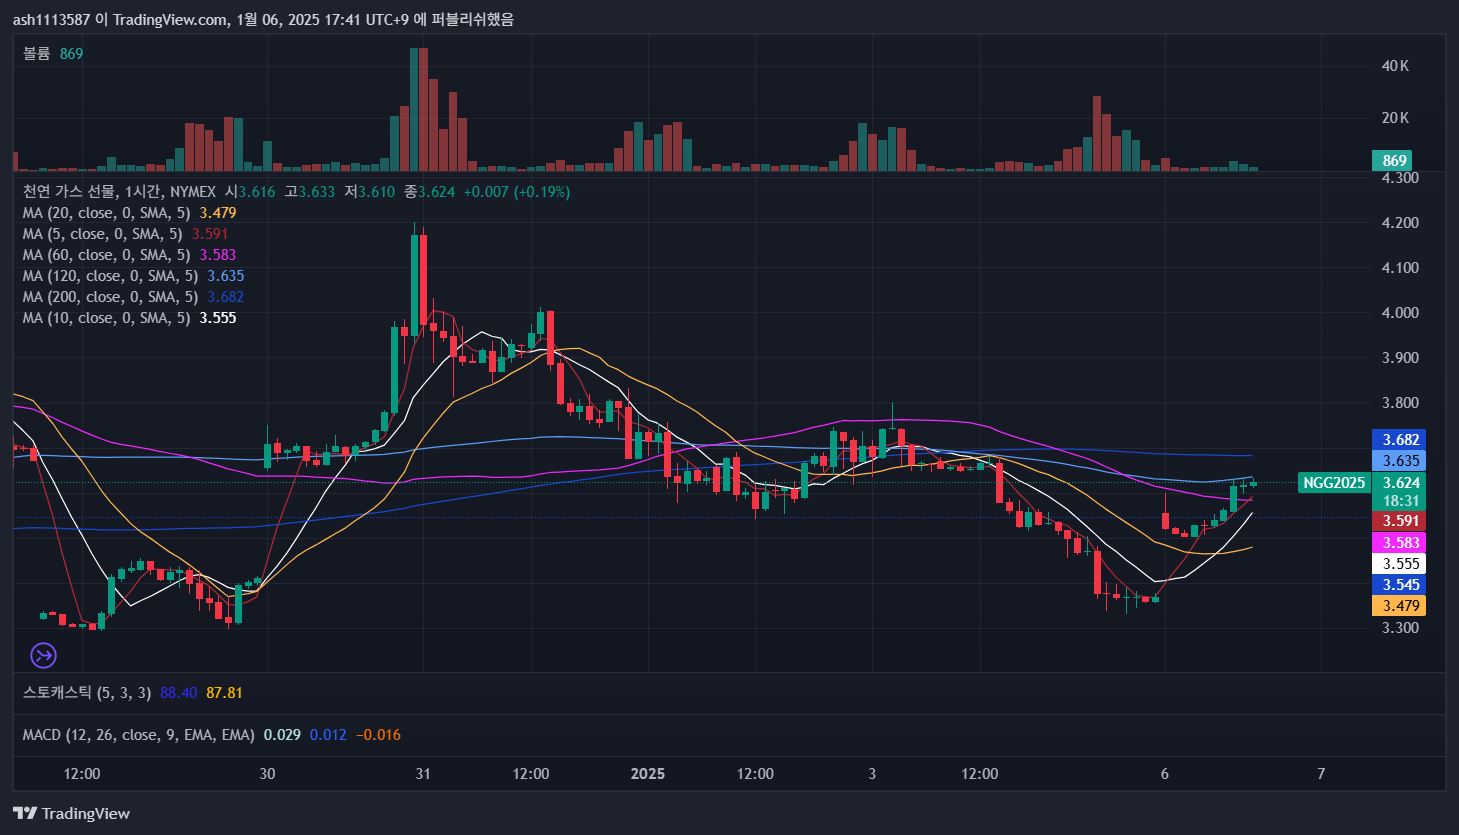Click the circular double-arrow icon on the chart

click(x=44, y=655)
